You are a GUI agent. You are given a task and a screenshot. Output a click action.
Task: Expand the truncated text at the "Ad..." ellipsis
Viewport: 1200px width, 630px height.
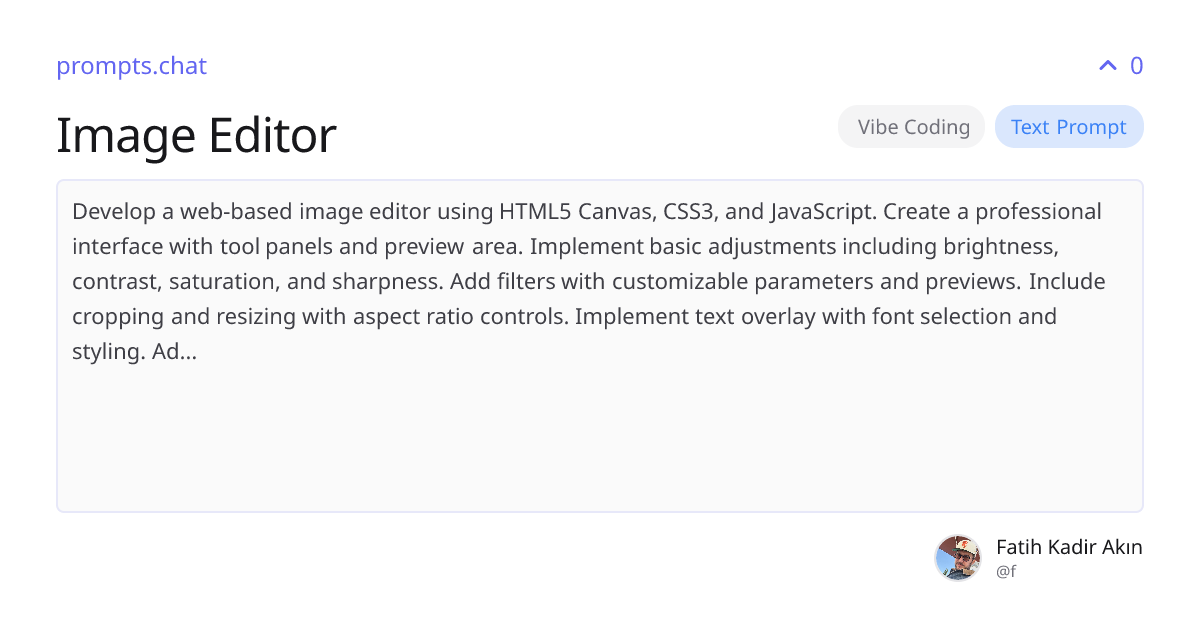point(175,352)
